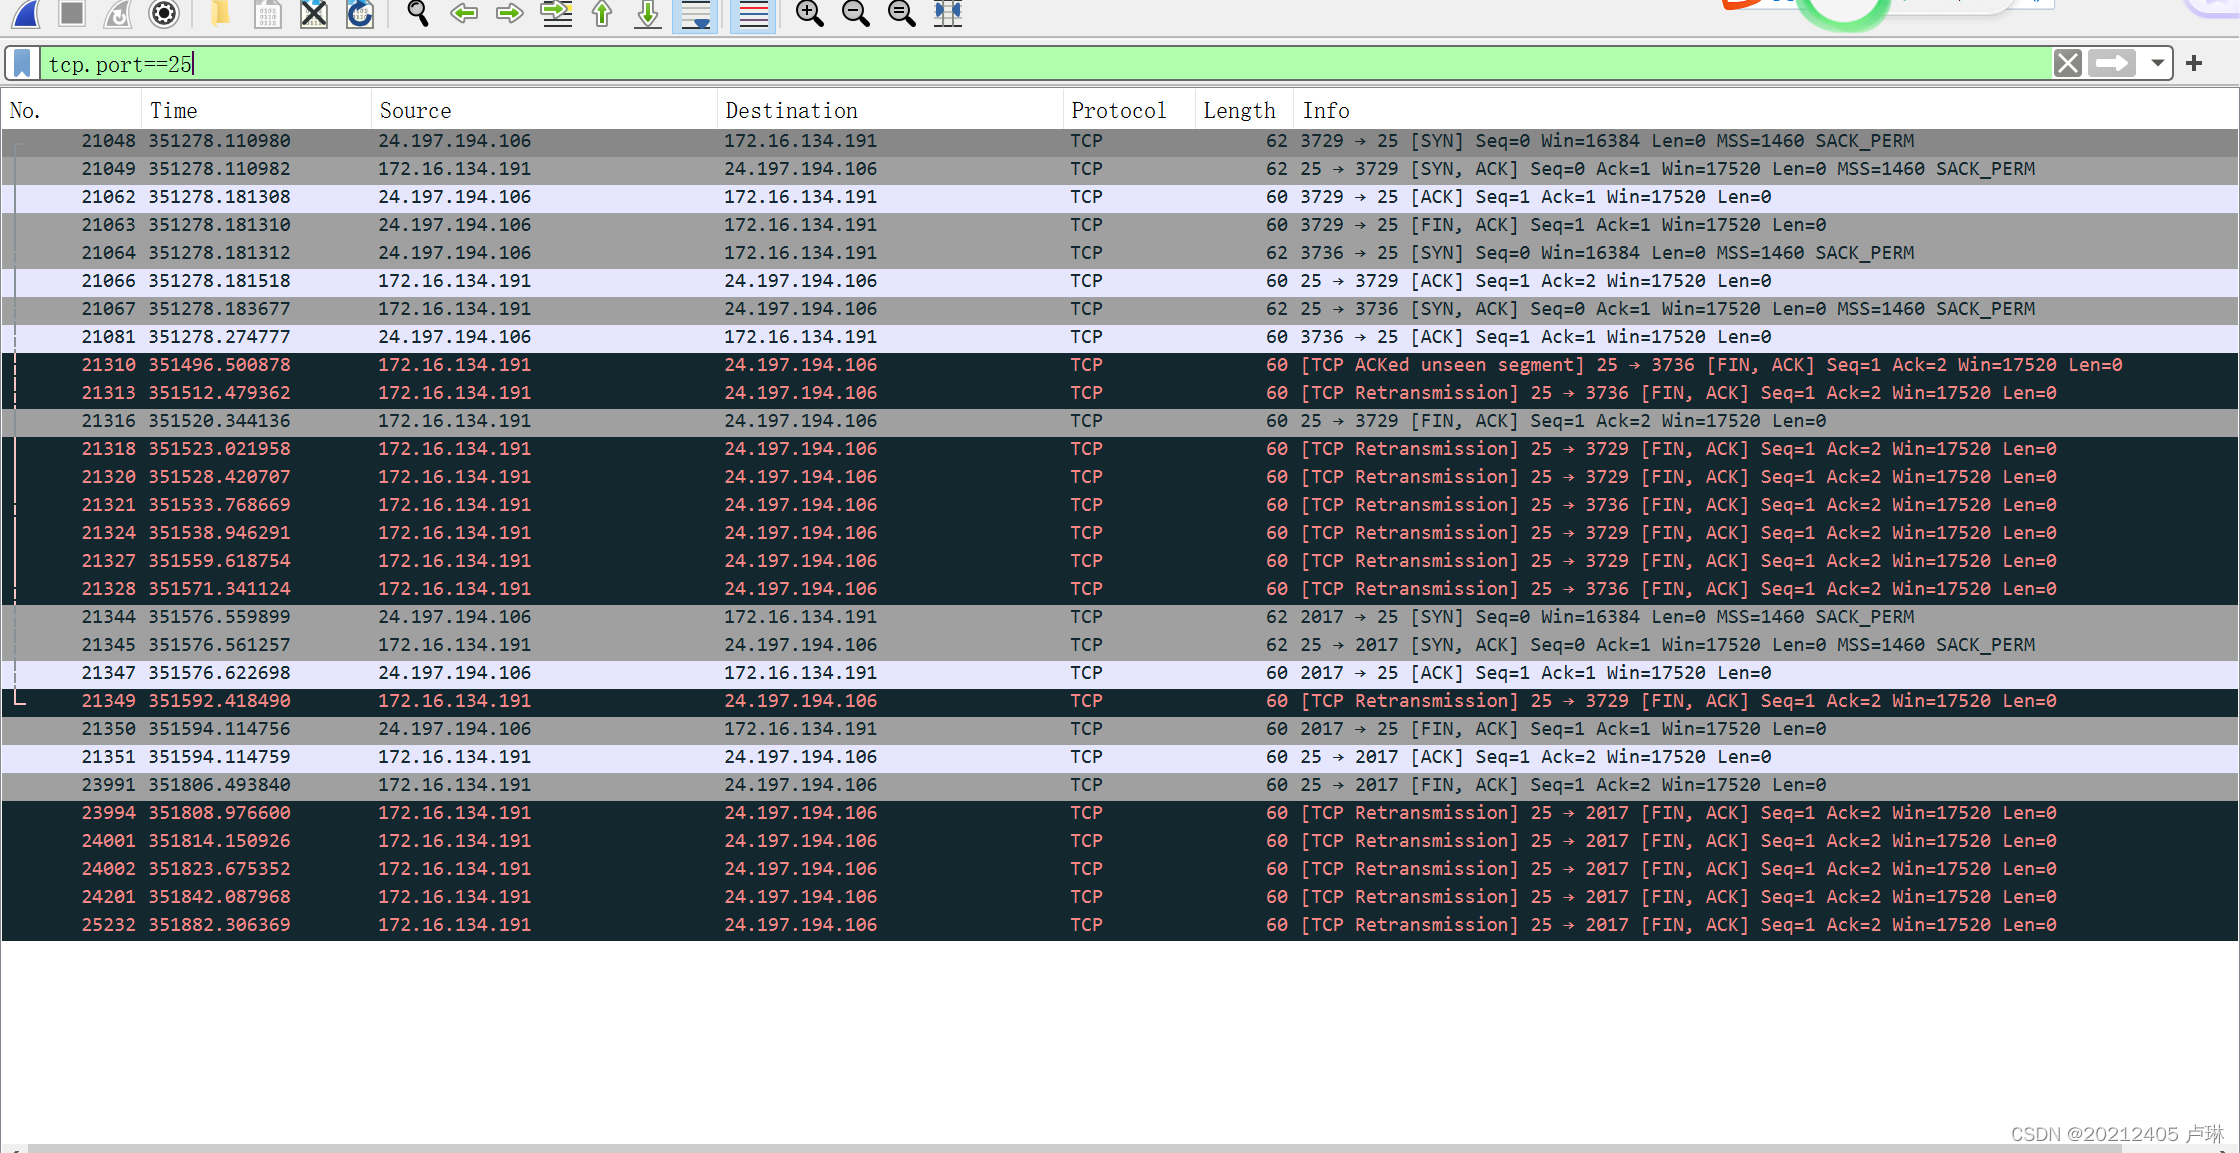The height and width of the screenshot is (1153, 2240).
Task: Sort by the Info column header
Action: coord(1766,111)
